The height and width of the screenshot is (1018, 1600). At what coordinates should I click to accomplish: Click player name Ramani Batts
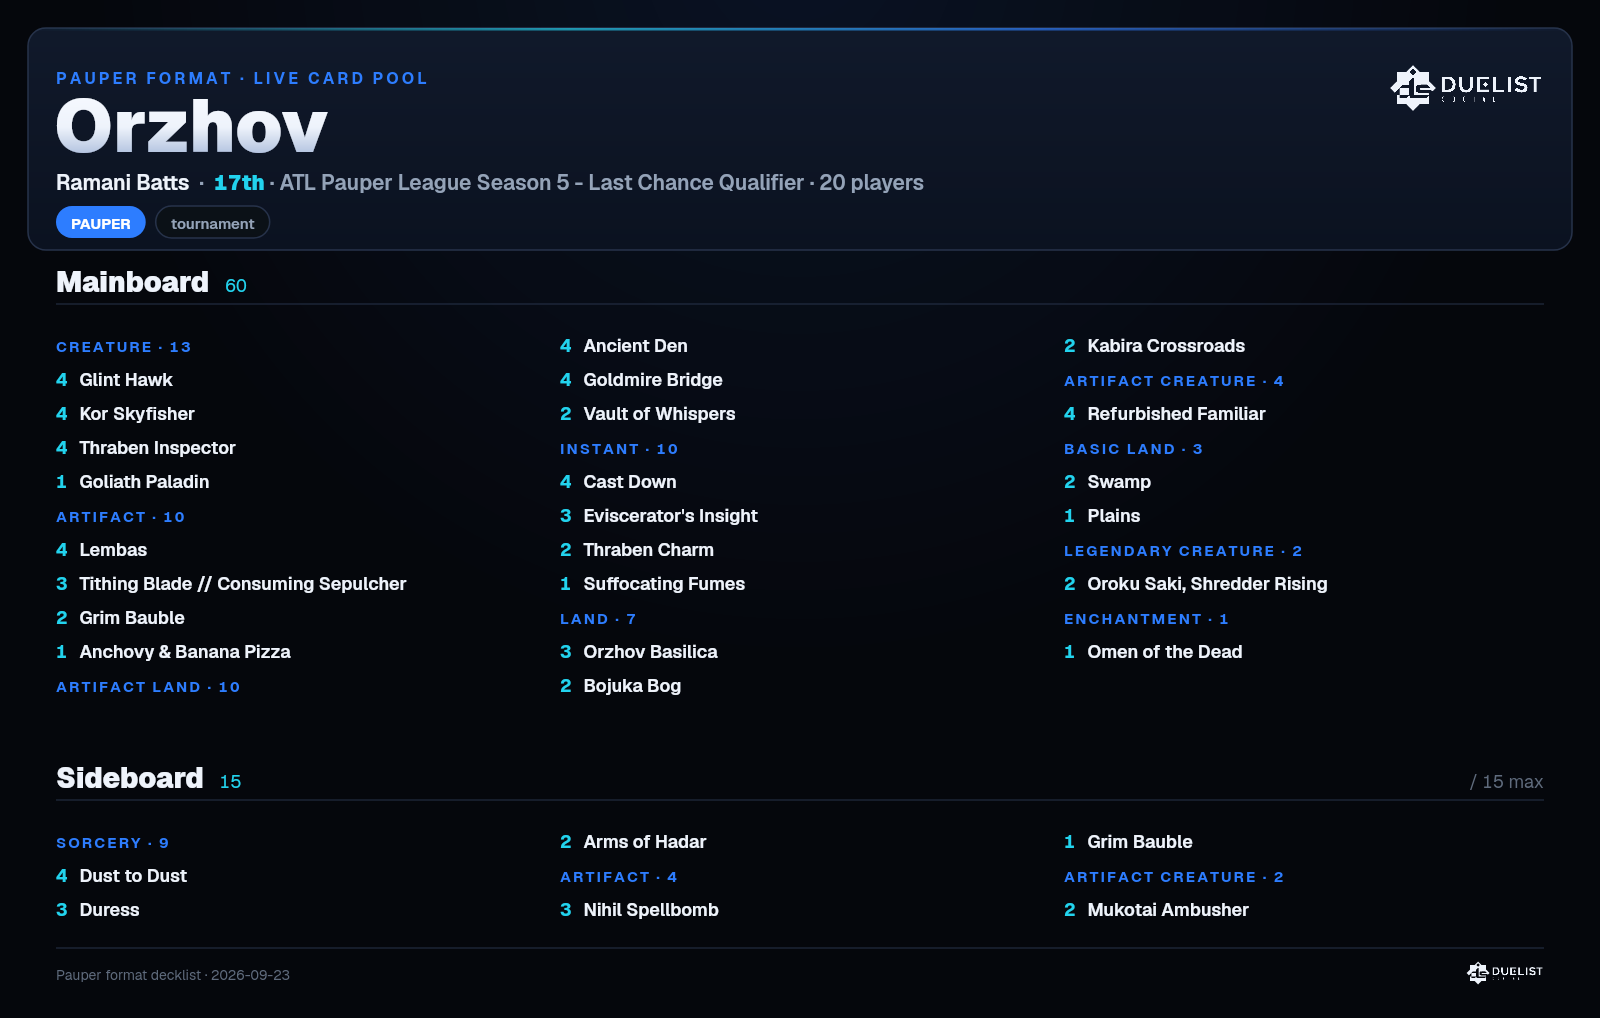point(122,183)
